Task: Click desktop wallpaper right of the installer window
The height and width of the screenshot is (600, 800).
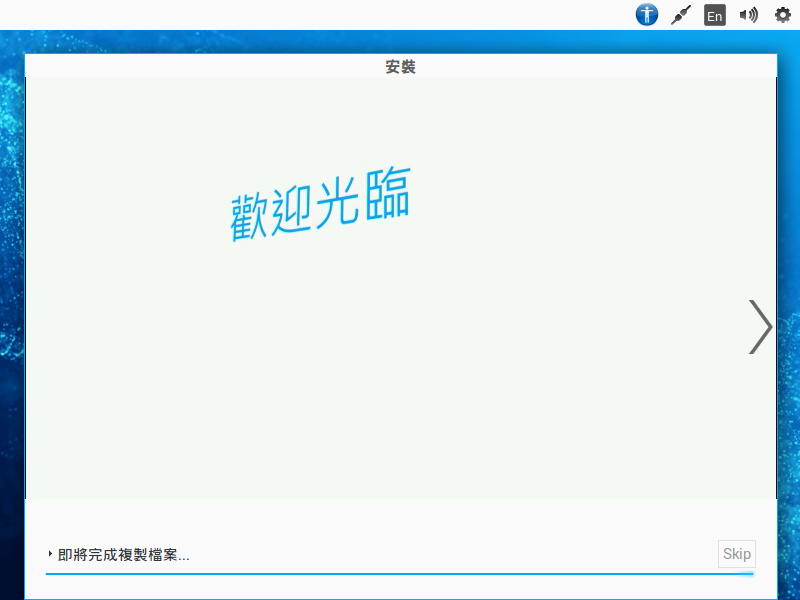Action: click(x=788, y=300)
